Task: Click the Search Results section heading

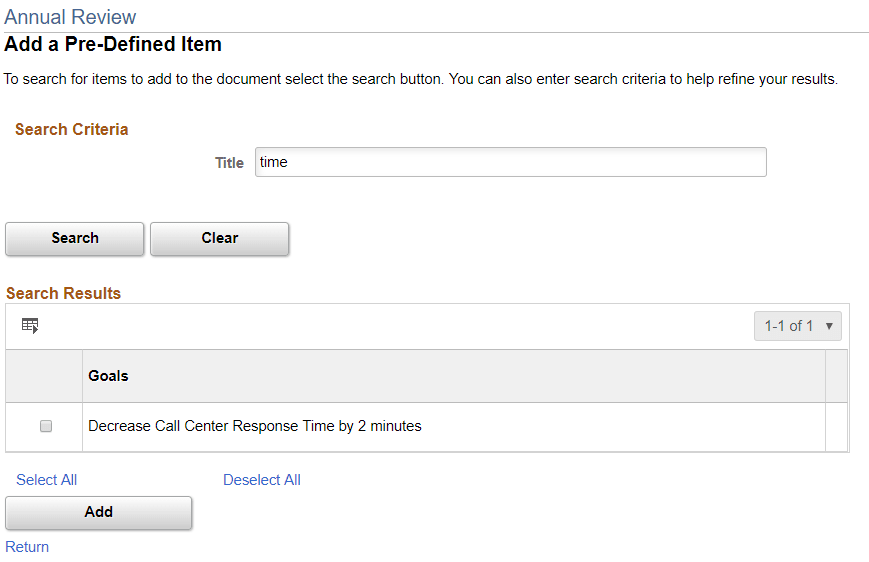Action: [64, 293]
